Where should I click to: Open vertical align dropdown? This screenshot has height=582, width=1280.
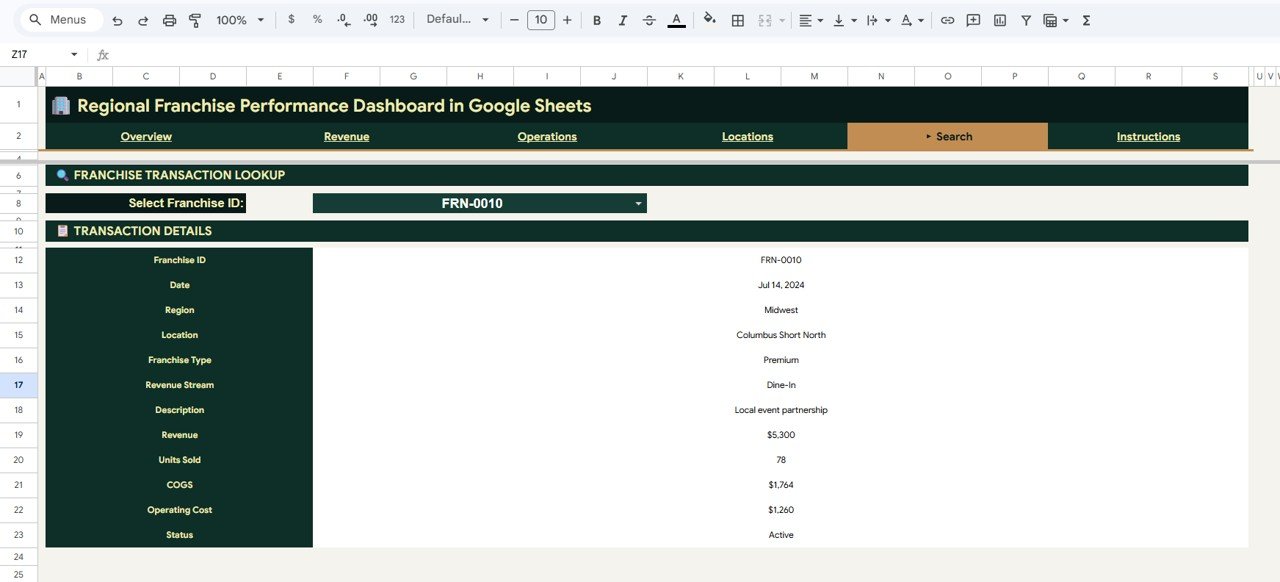[844, 20]
